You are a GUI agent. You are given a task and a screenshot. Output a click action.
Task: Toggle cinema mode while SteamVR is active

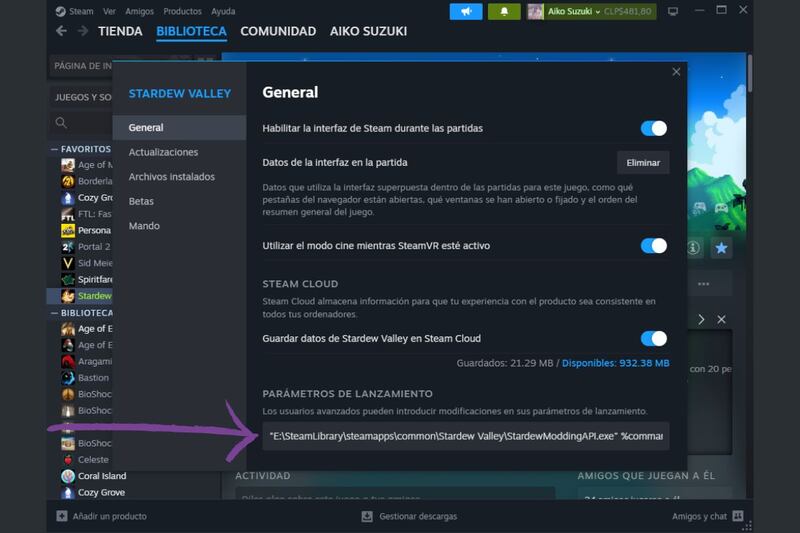(653, 245)
